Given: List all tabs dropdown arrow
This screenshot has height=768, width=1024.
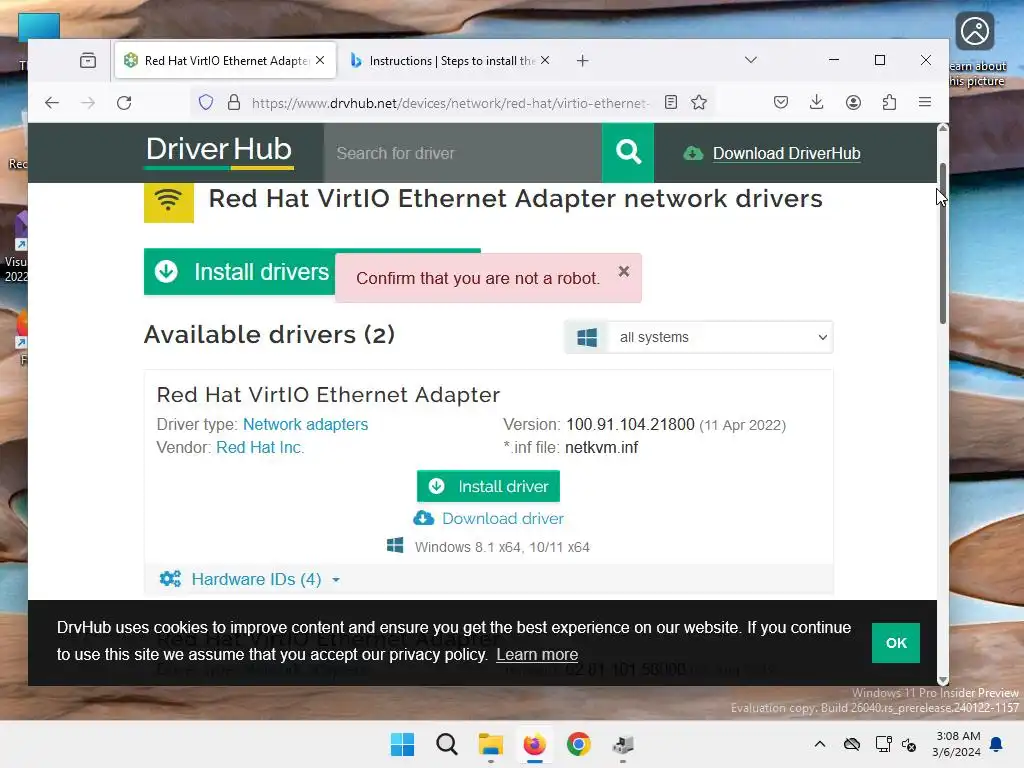Looking at the screenshot, I should point(750,60).
